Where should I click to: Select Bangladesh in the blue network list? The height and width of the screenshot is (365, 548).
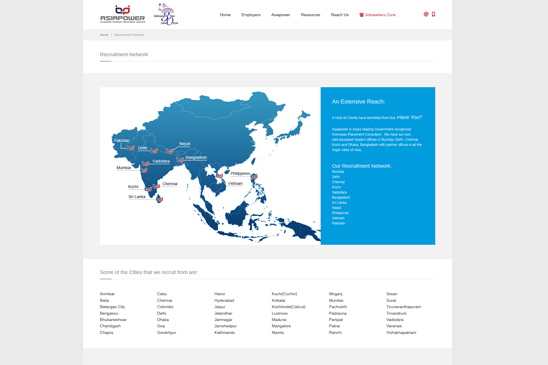pos(341,198)
